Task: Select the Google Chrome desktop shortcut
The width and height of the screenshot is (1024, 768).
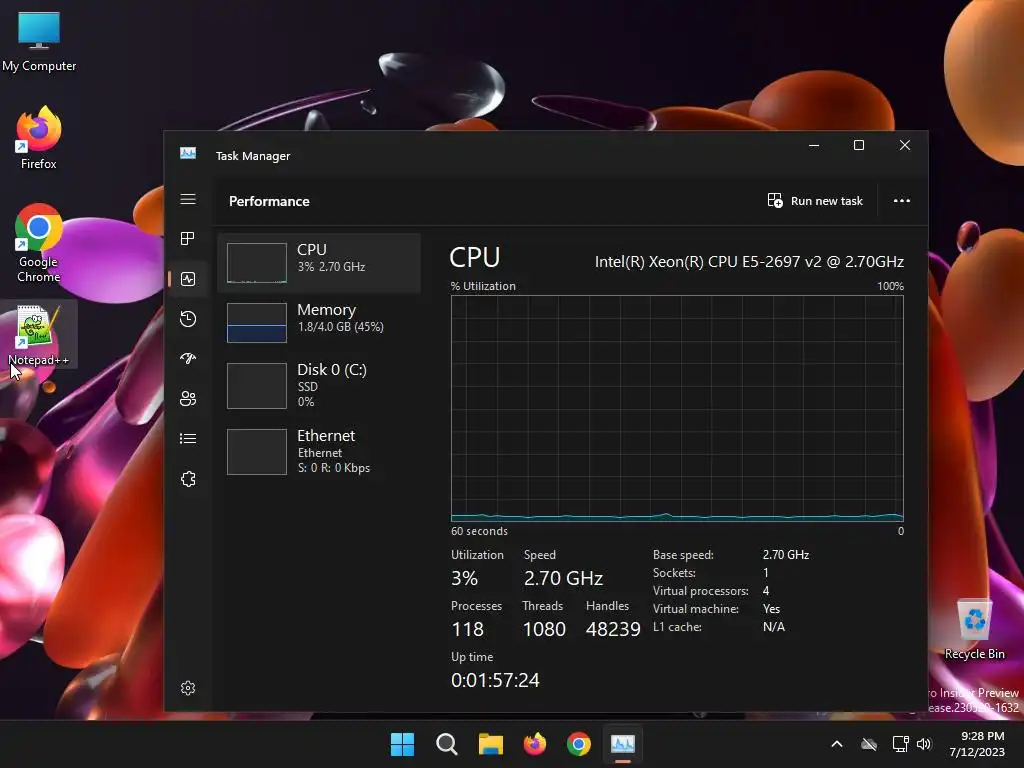Action: 39,244
